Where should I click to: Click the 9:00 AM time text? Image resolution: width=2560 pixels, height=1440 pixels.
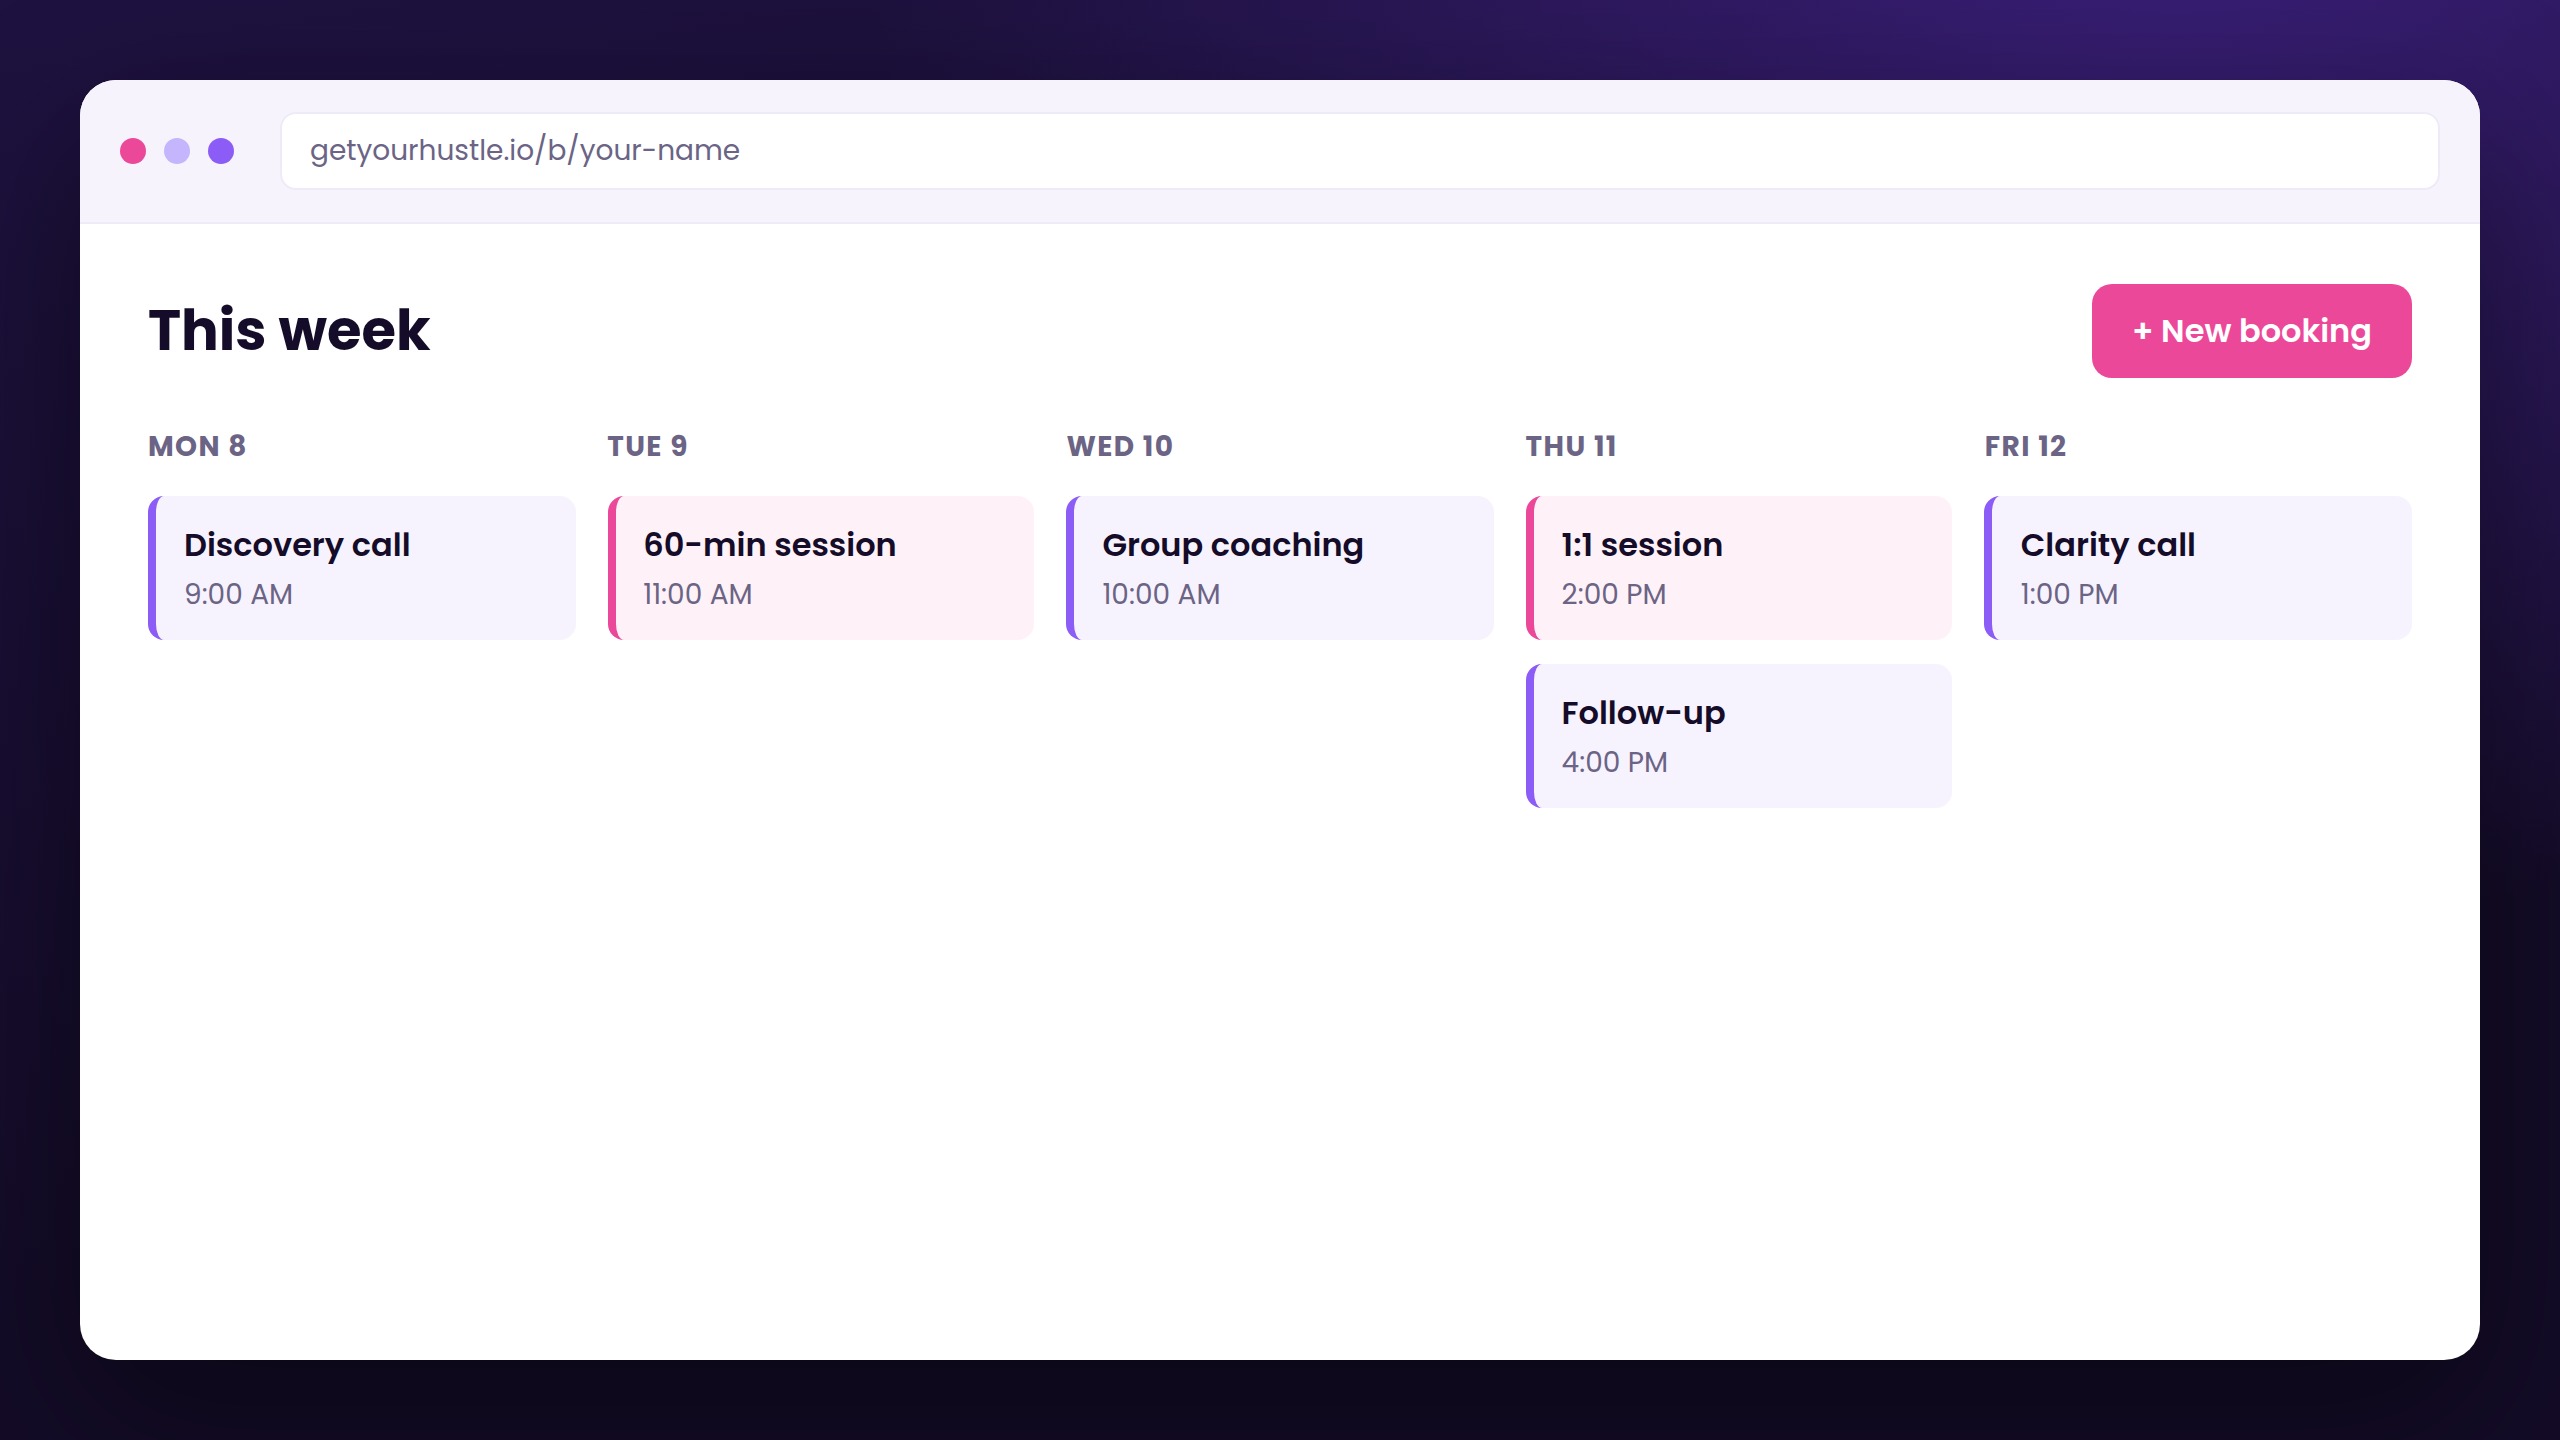238,594
